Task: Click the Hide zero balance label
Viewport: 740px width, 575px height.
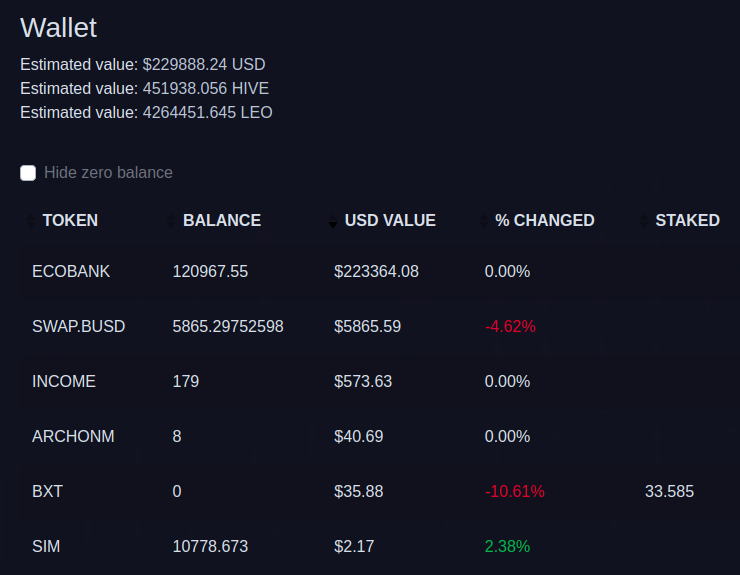Action: (108, 173)
